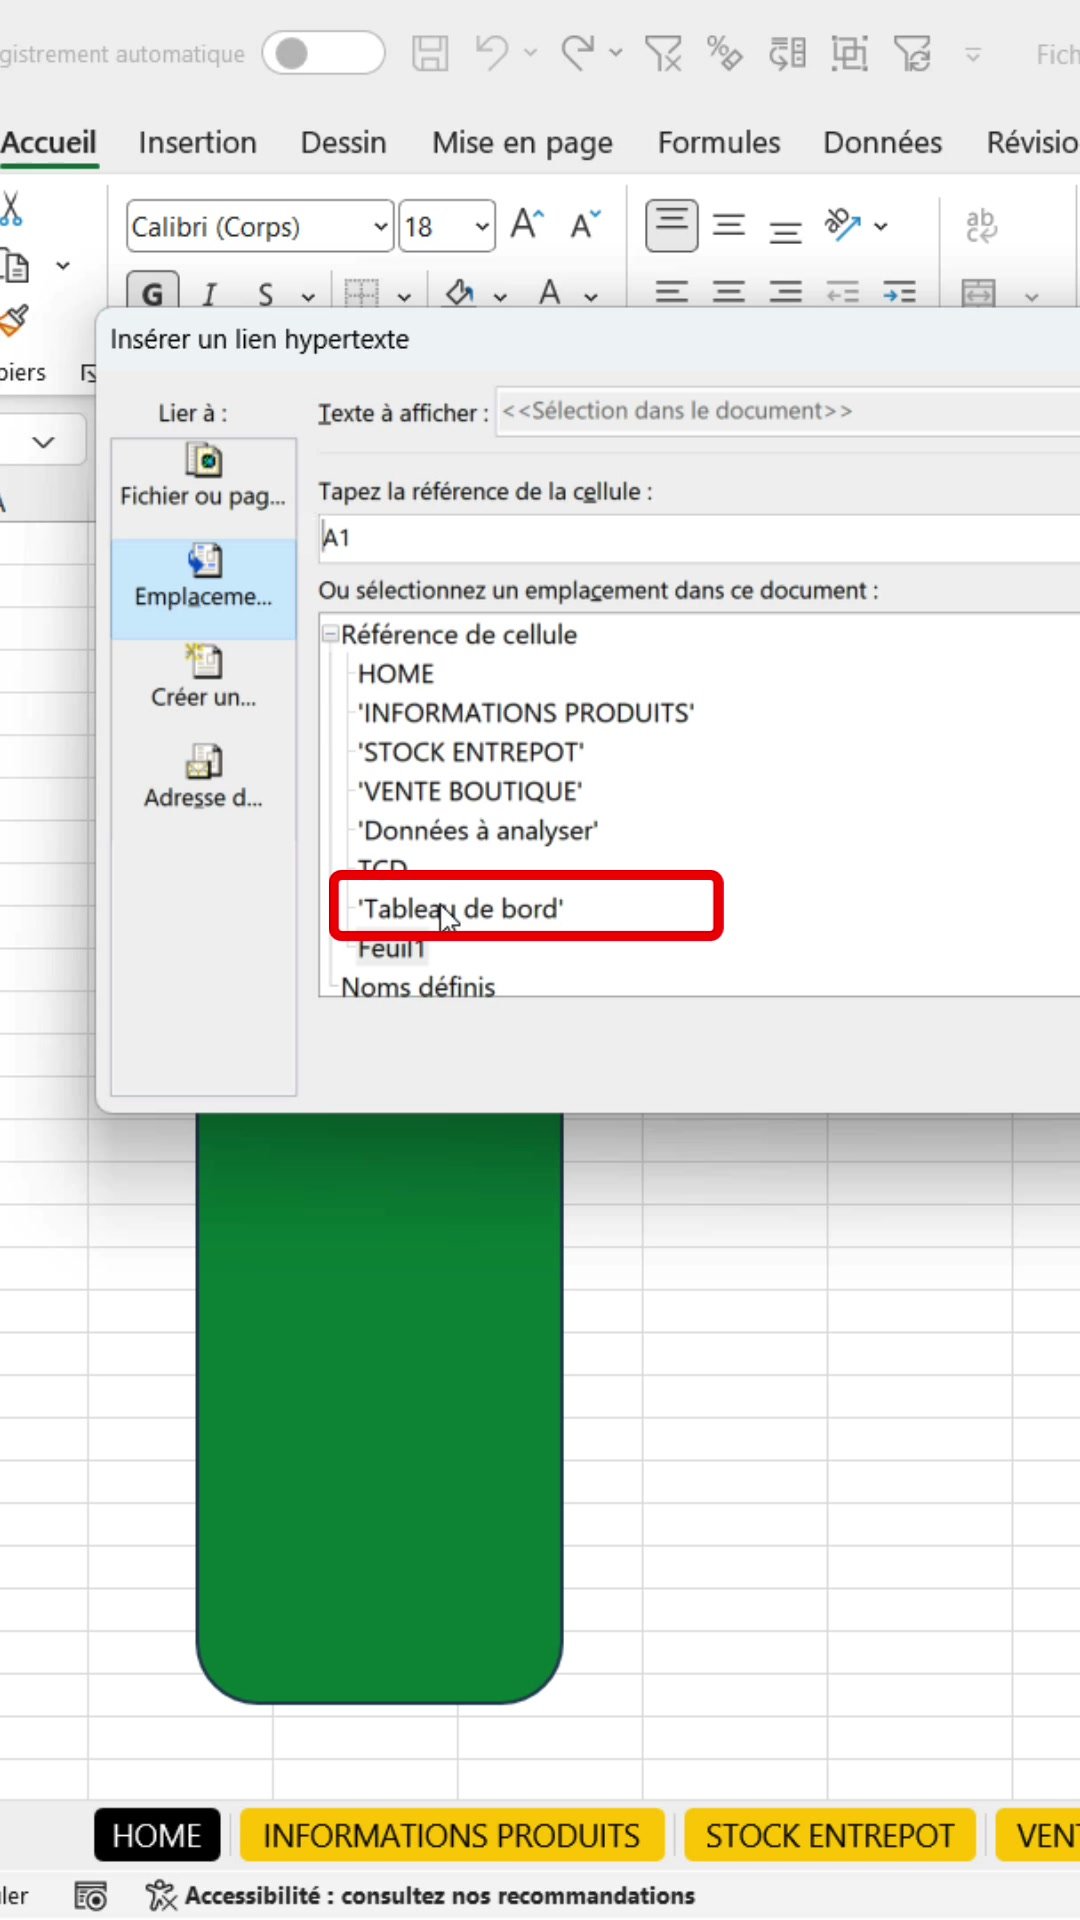This screenshot has height=1920, width=1080.
Task: Toggle center horizontally
Action: (729, 292)
